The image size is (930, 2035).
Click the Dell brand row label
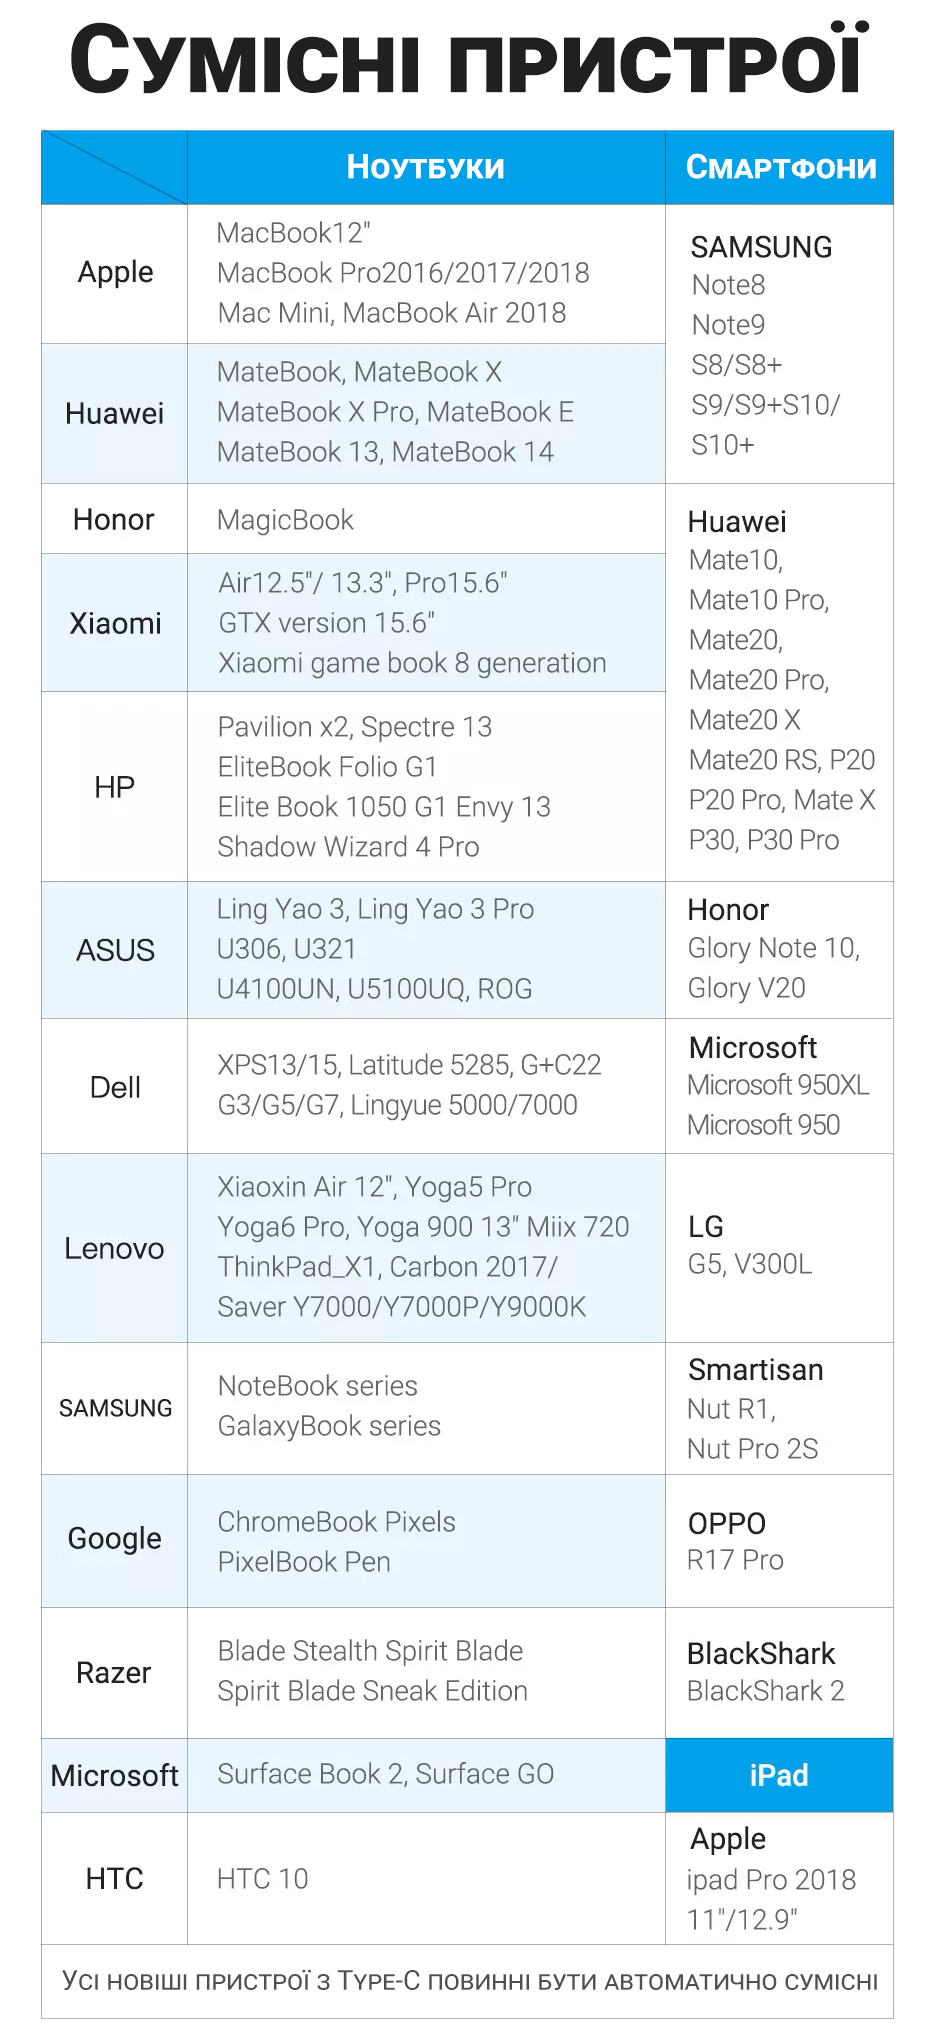(x=115, y=1087)
